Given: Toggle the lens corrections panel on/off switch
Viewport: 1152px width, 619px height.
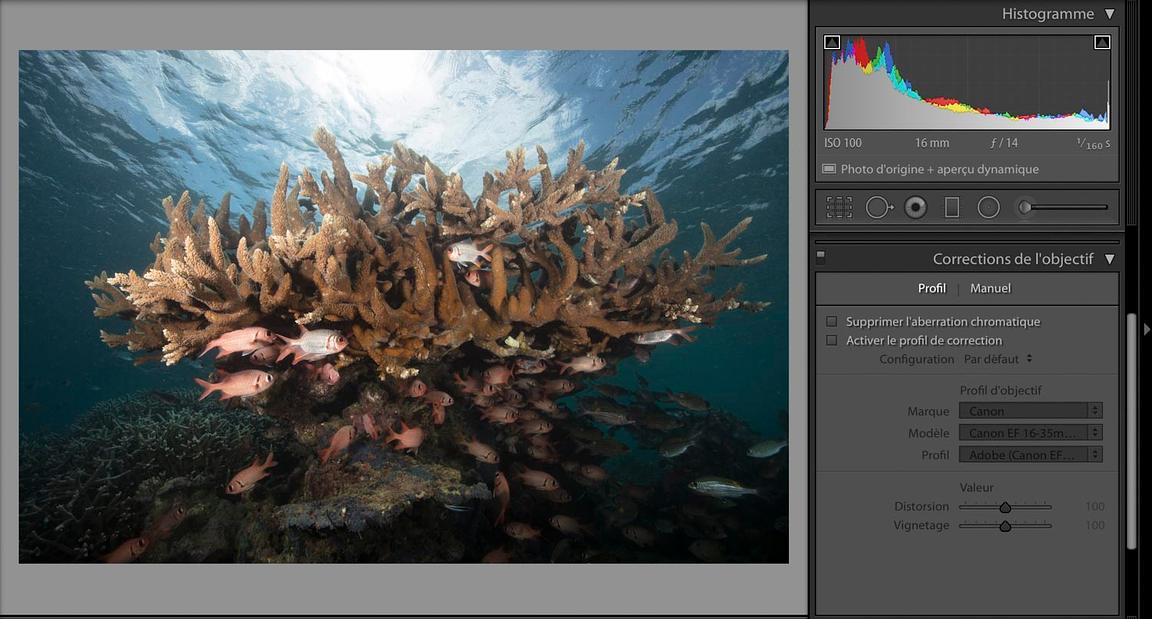Looking at the screenshot, I should (821, 256).
